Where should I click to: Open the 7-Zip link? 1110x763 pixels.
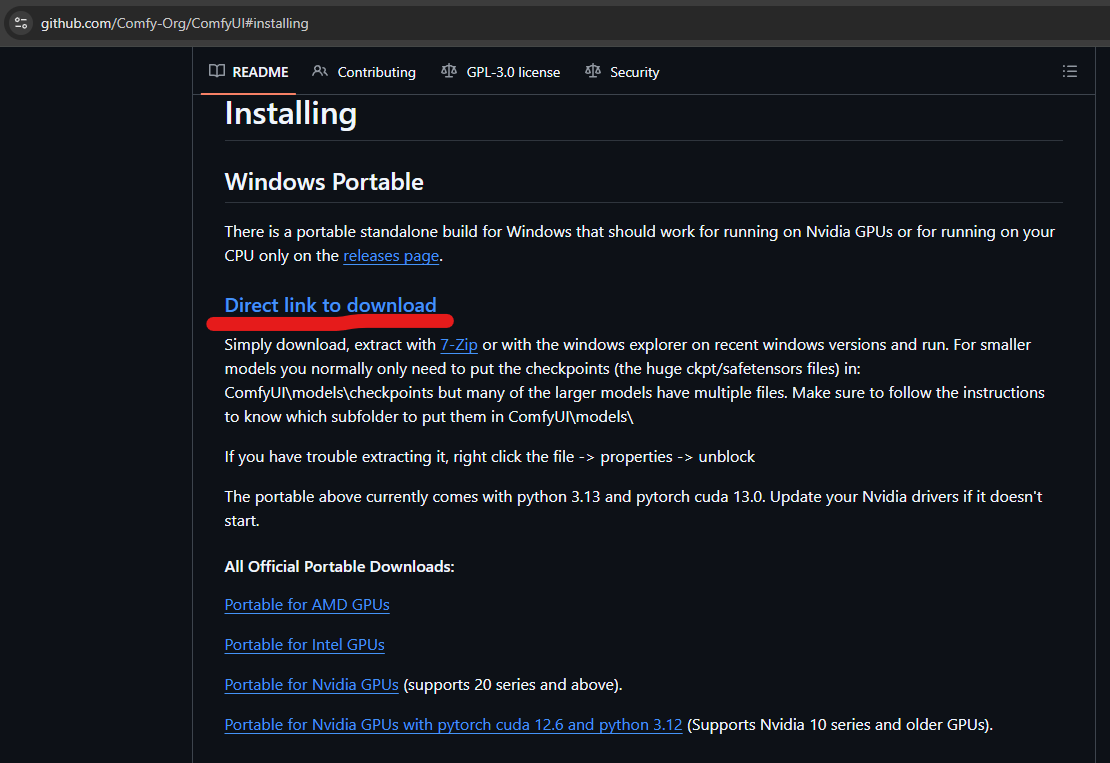tap(459, 345)
